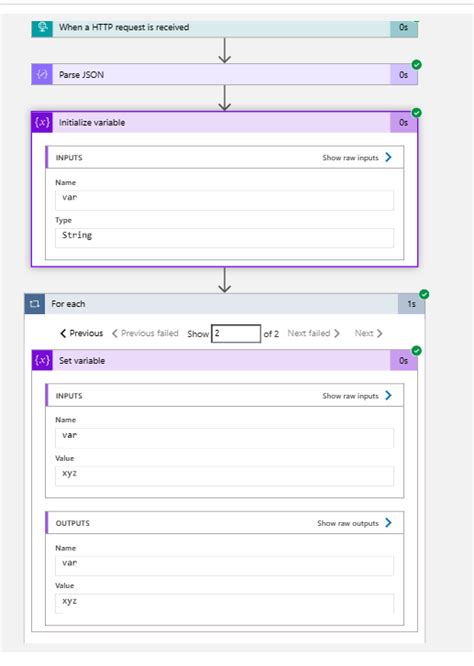Viewport: 474px width, 666px height.
Task: Click the Set variable curly-brace icon
Action: 42,360
